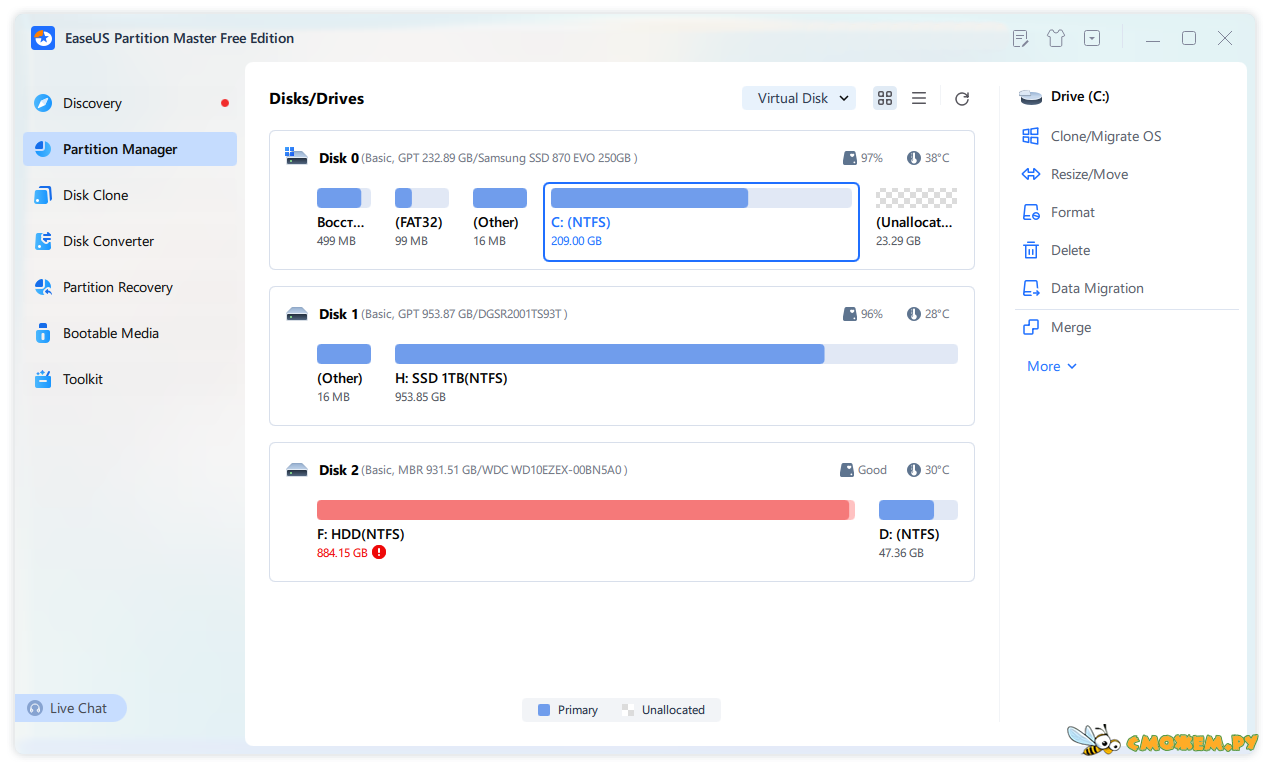Click Disk 1 header name

pos(339,314)
